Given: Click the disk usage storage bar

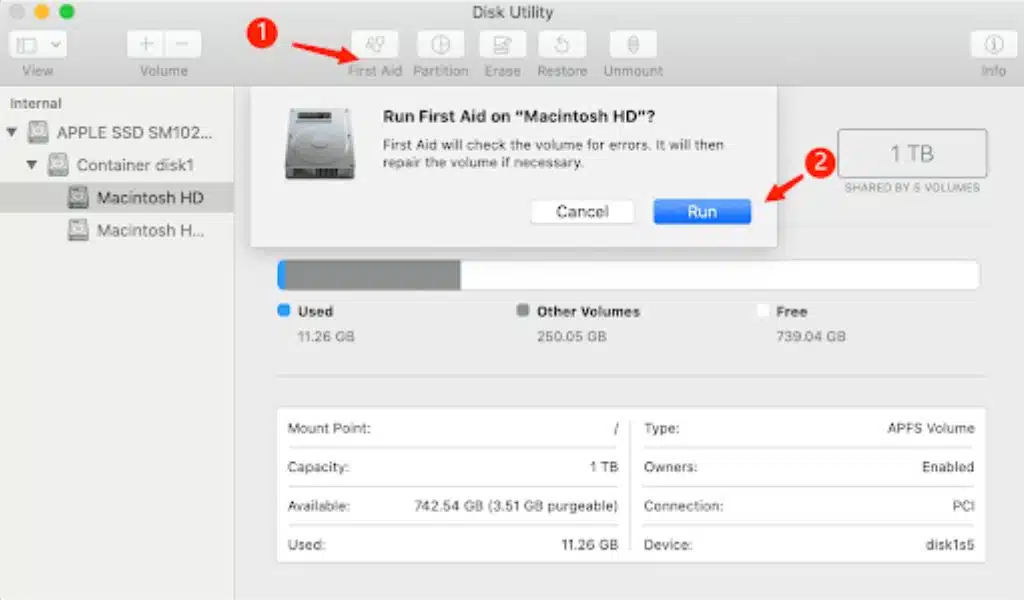Looking at the screenshot, I should point(628,275).
